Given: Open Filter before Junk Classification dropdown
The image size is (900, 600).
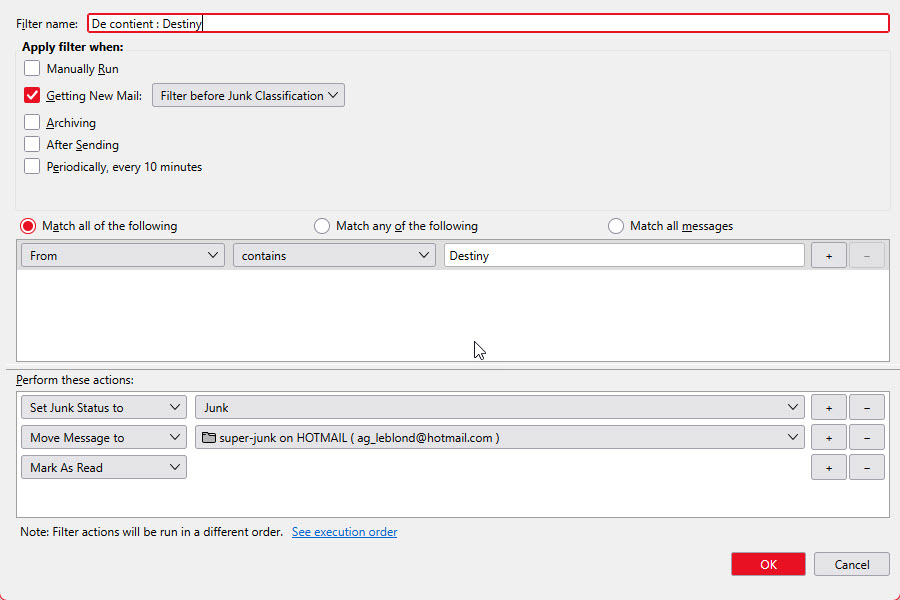Looking at the screenshot, I should coord(248,96).
